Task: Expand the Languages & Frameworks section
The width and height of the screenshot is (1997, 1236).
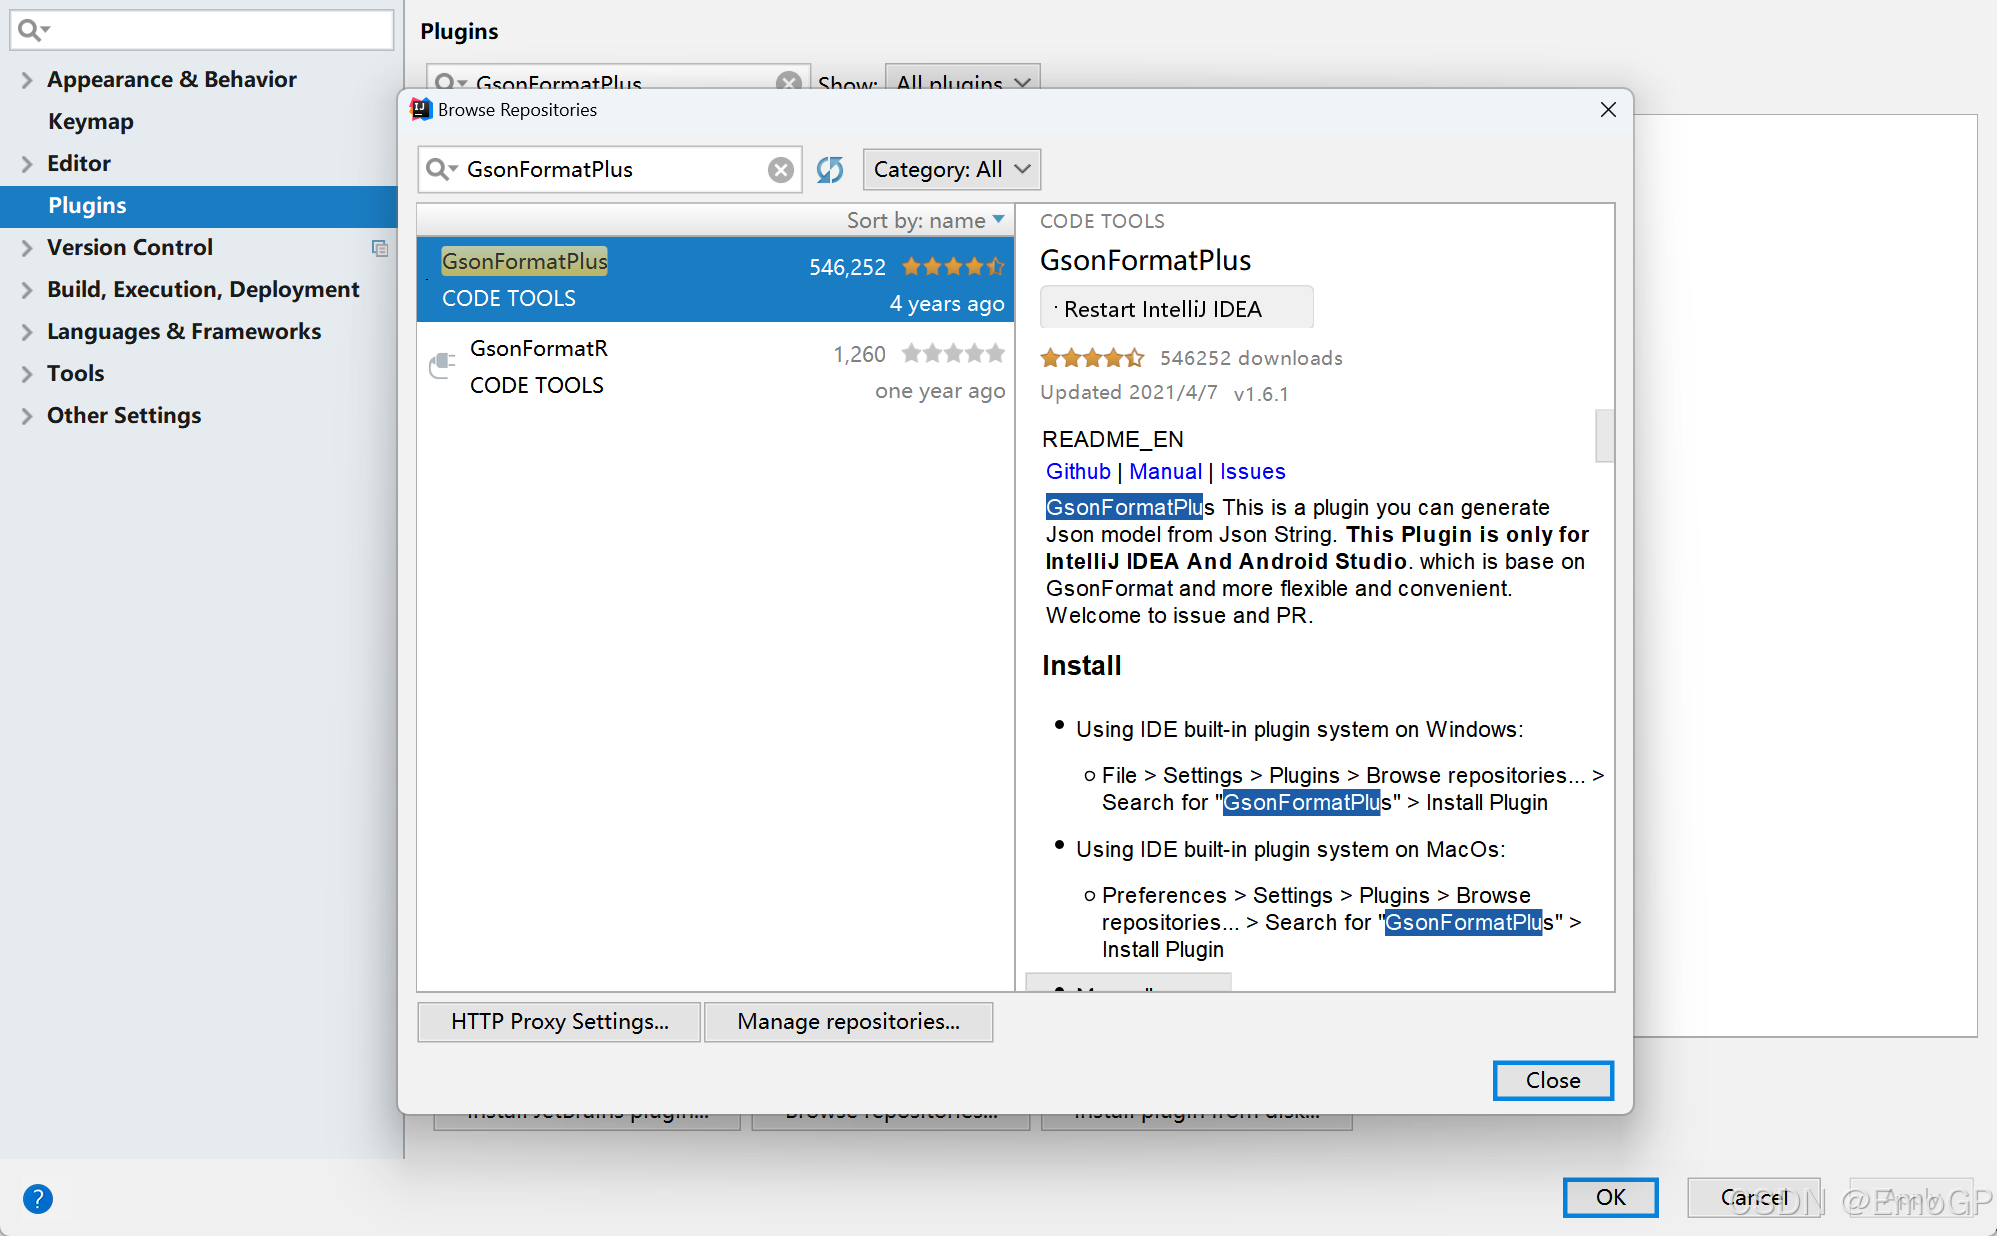Action: click(27, 332)
